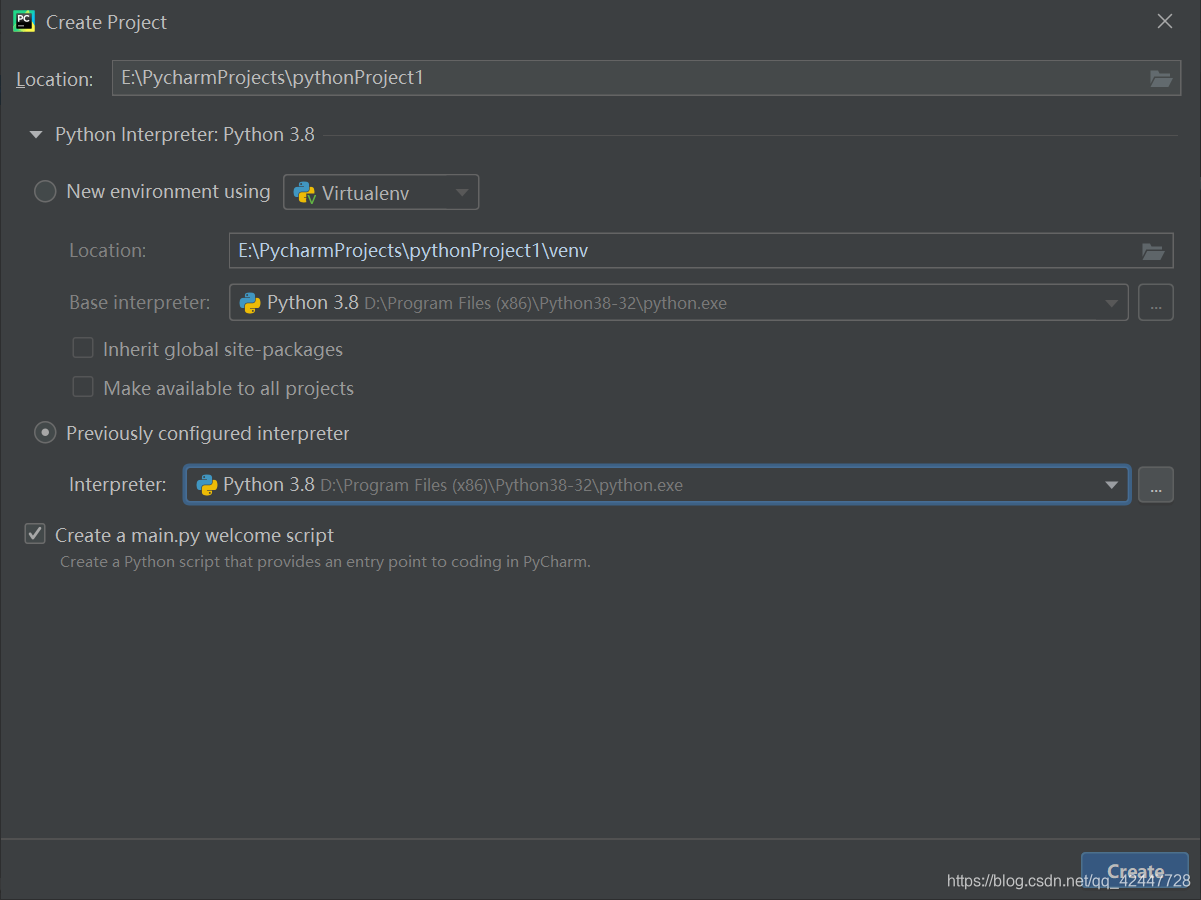1201x900 pixels.
Task: Collapse the Python Interpreter section triangle
Action: pyautogui.click(x=36, y=134)
